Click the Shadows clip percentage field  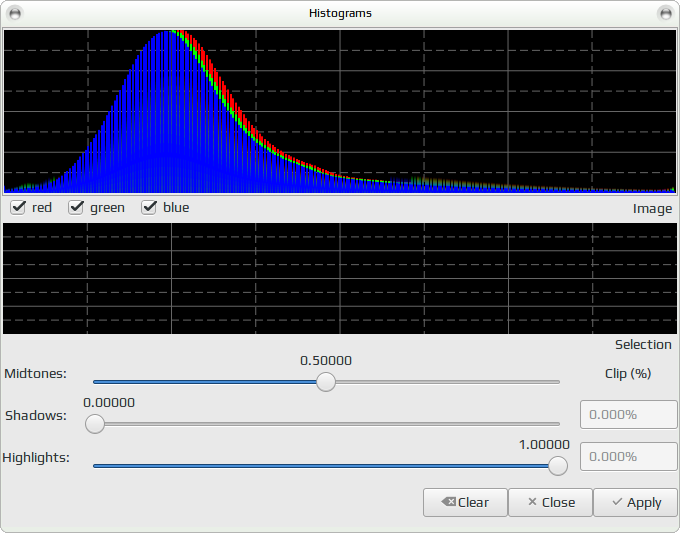coord(628,415)
